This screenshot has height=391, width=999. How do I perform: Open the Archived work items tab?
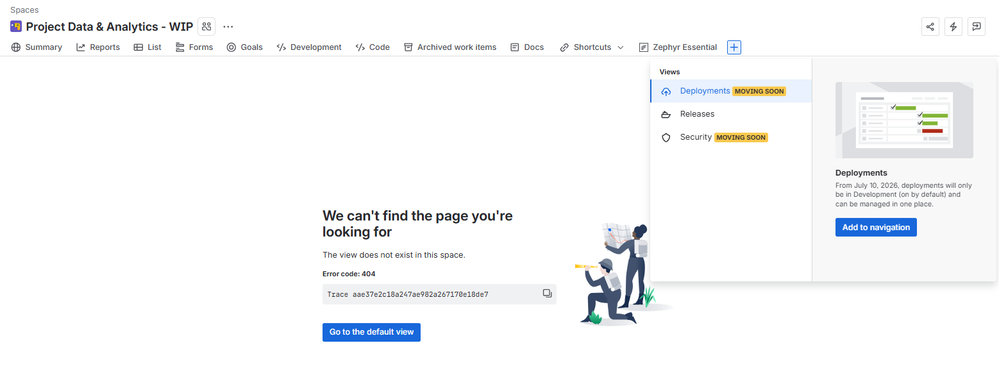(450, 47)
